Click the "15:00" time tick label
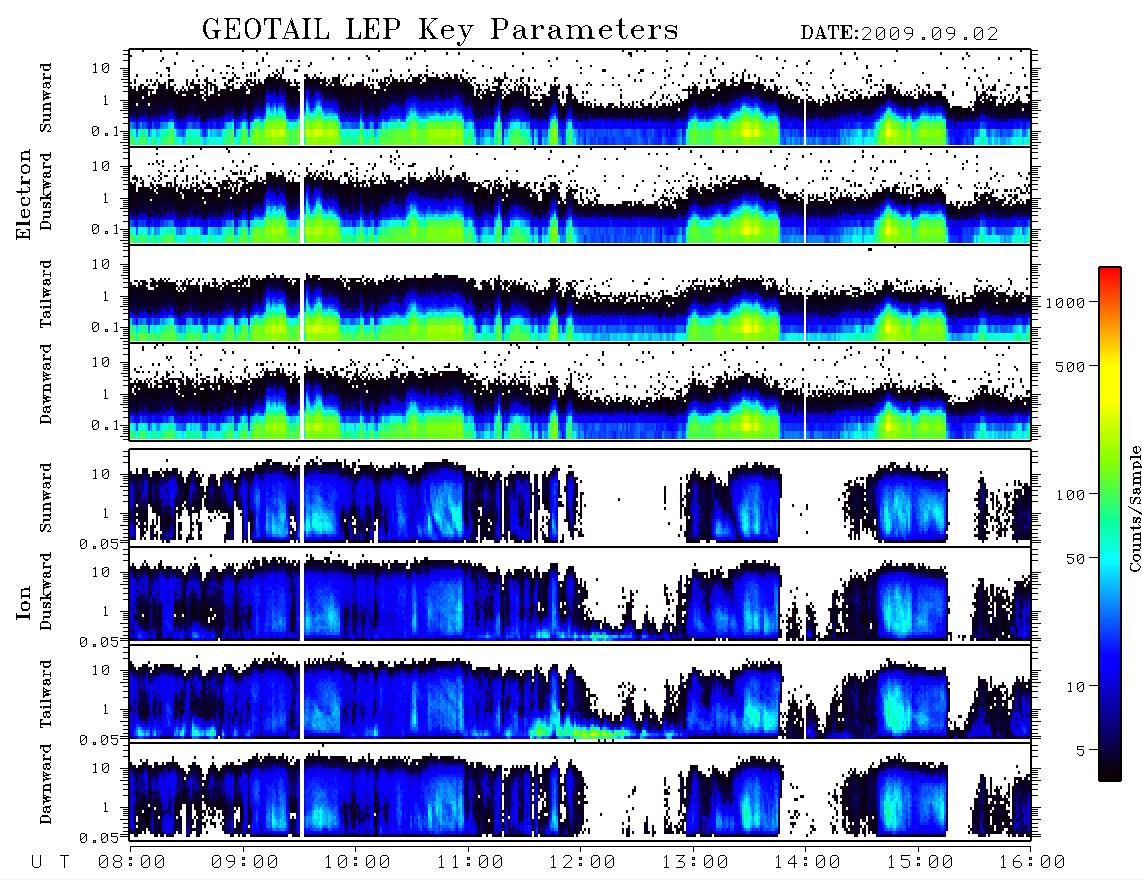1142x880 pixels. point(920,862)
